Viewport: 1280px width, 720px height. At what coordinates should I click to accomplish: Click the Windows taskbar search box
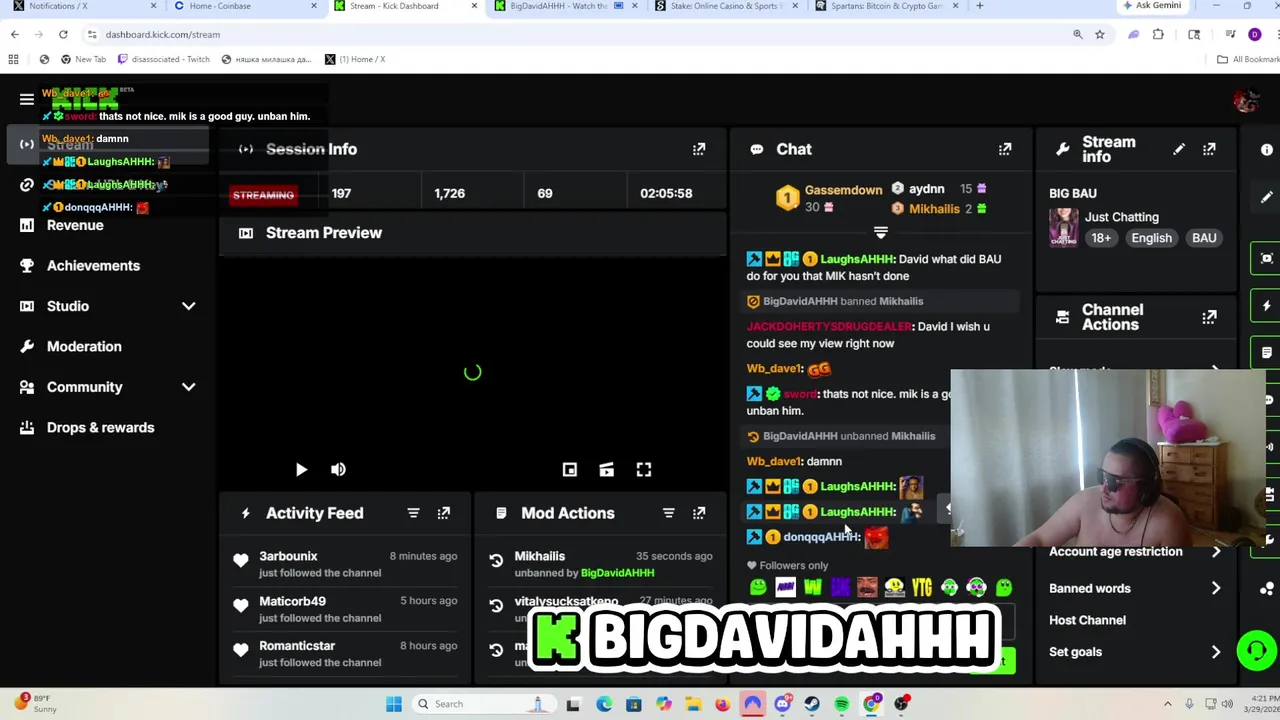(484, 704)
